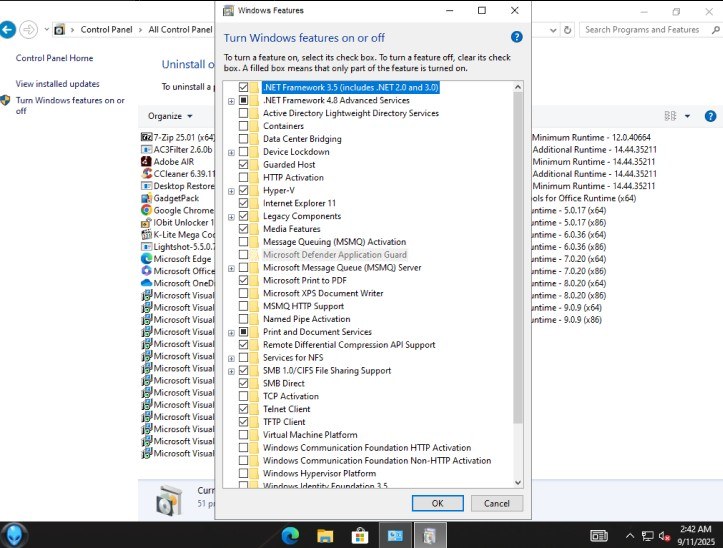Expand Legacy Components node
The width and height of the screenshot is (723, 548).
click(231, 217)
